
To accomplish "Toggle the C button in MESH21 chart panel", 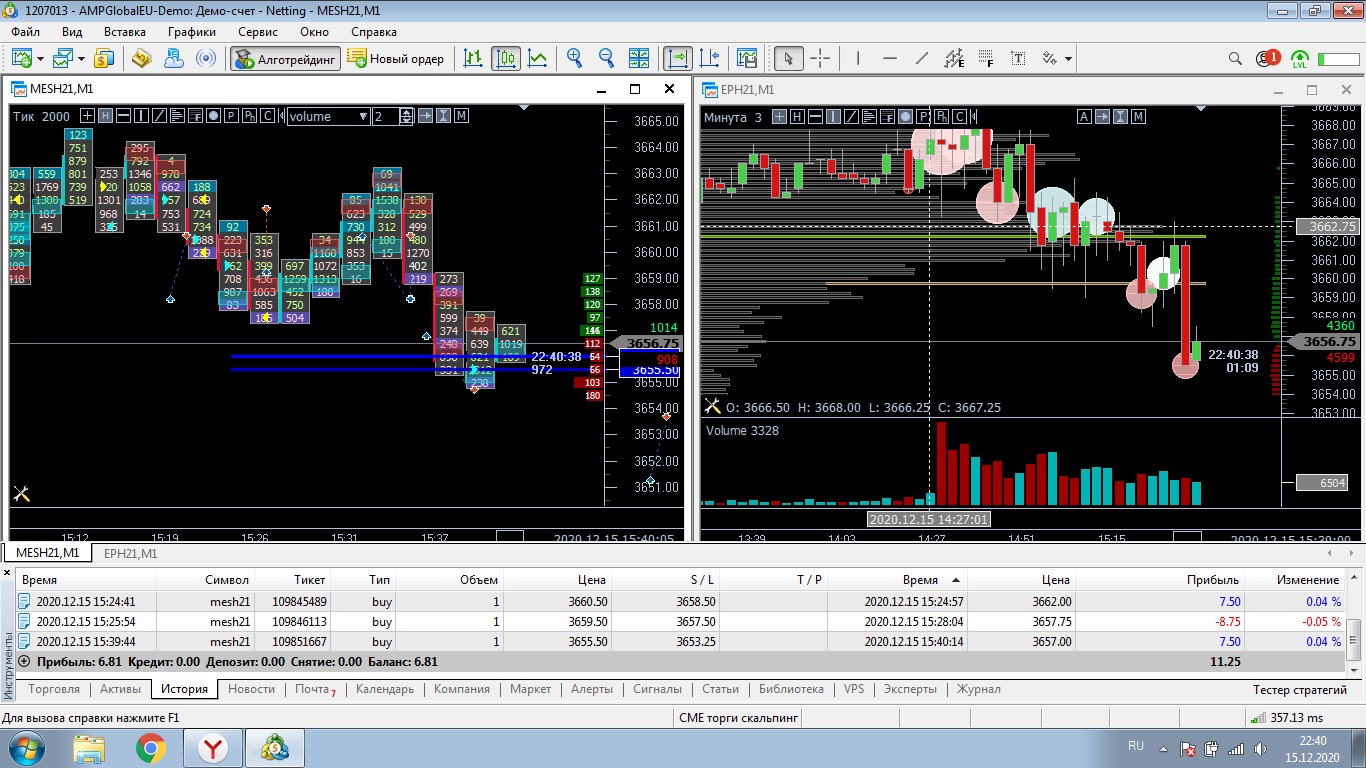I will click(267, 116).
